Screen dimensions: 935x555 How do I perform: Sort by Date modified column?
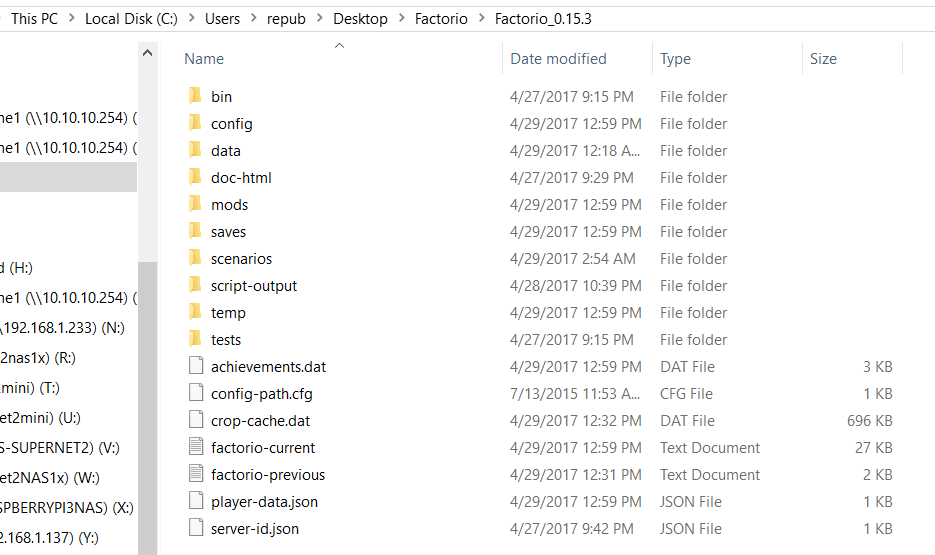[558, 58]
